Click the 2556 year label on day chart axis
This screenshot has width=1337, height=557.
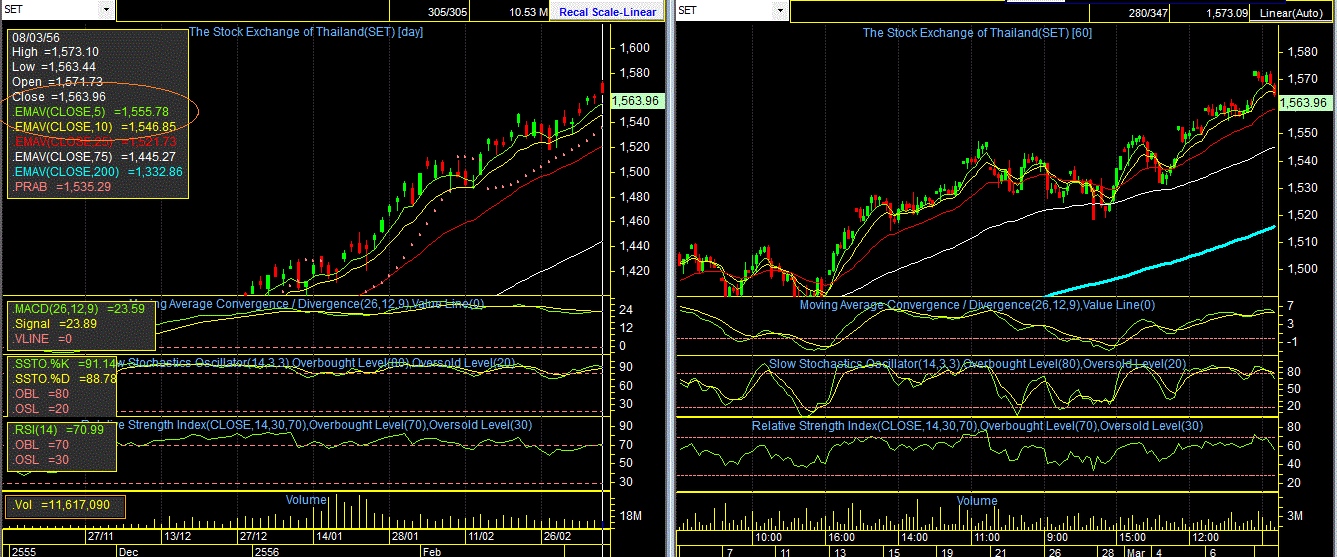[265, 551]
